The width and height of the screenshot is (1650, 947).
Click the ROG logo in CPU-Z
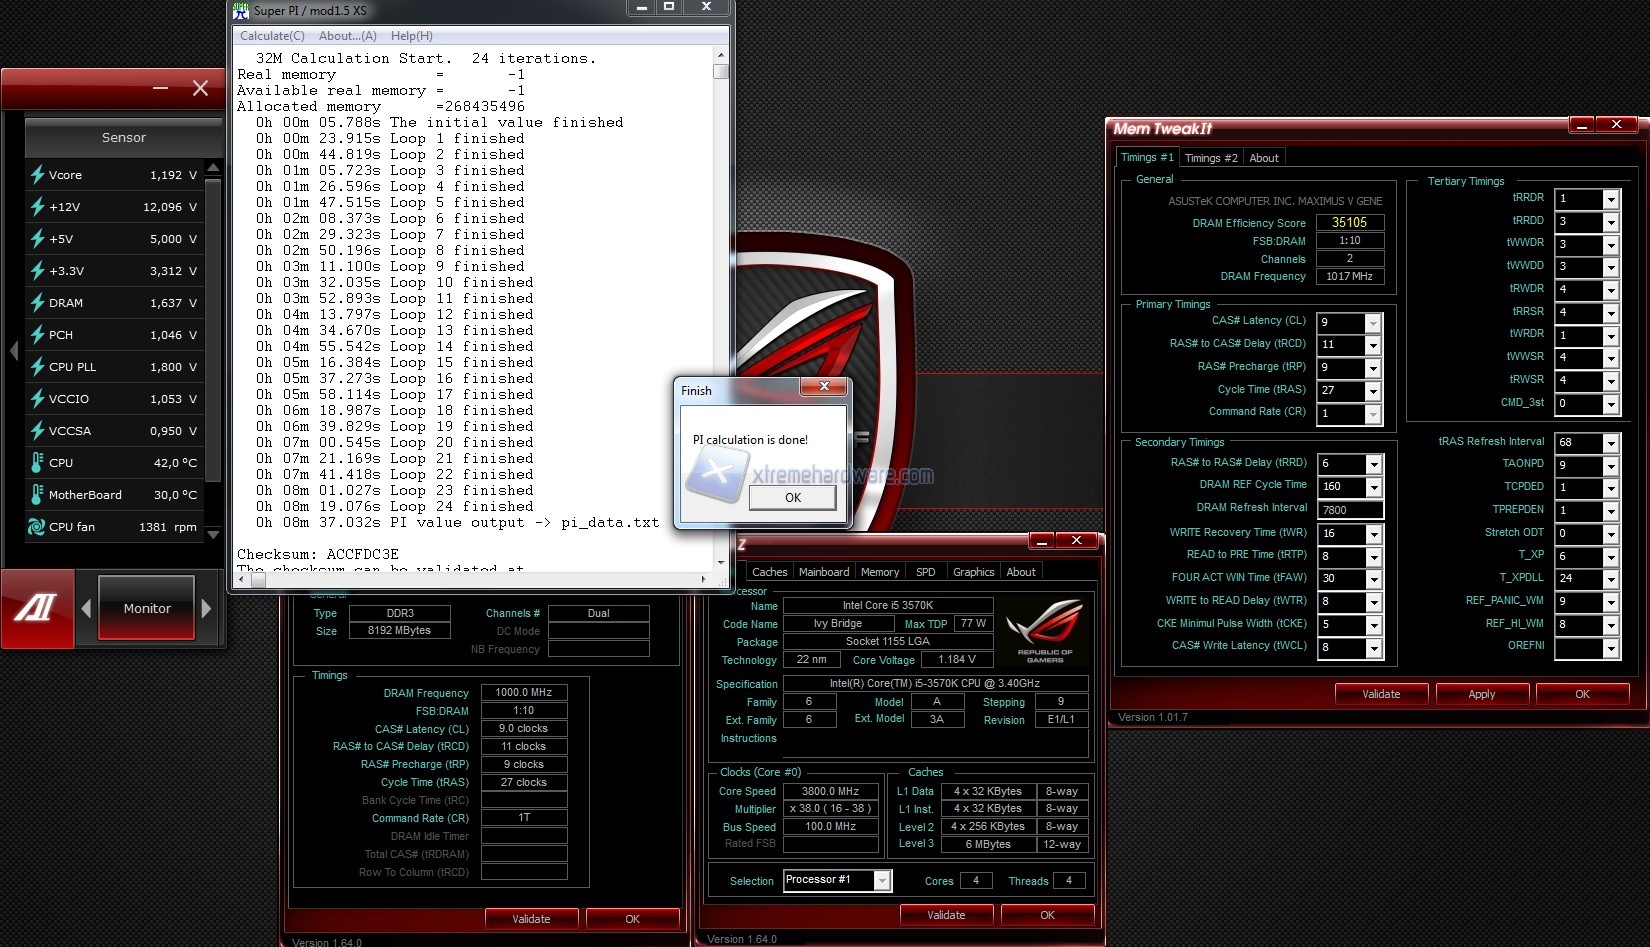(x=1044, y=631)
